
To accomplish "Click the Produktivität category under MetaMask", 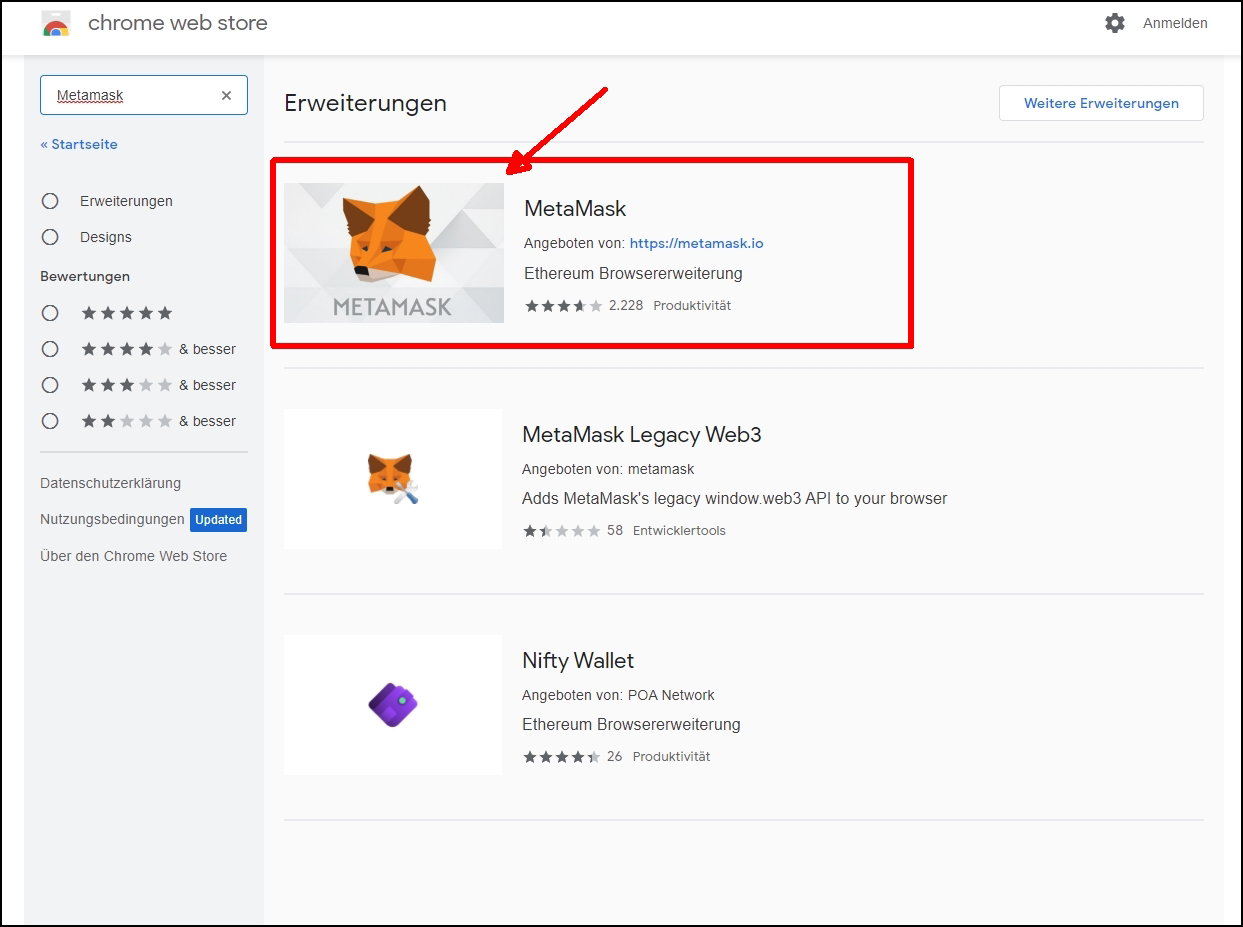I will 692,306.
